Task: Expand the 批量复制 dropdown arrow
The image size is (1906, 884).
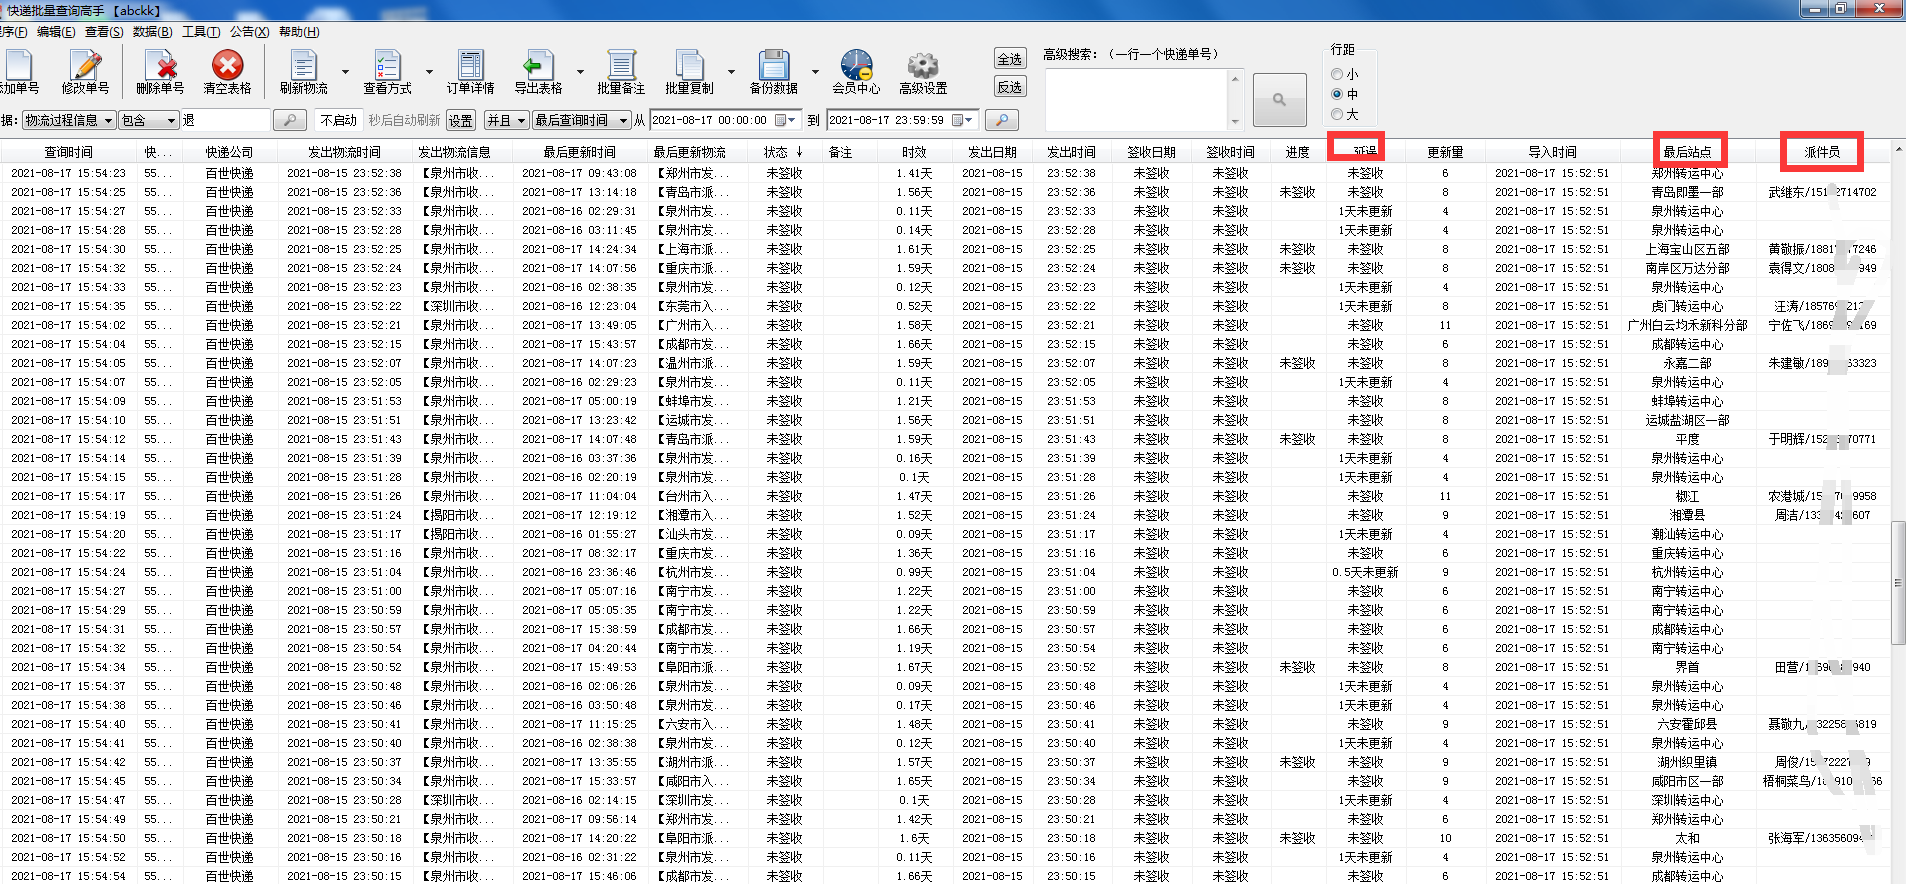Action: 731,72
